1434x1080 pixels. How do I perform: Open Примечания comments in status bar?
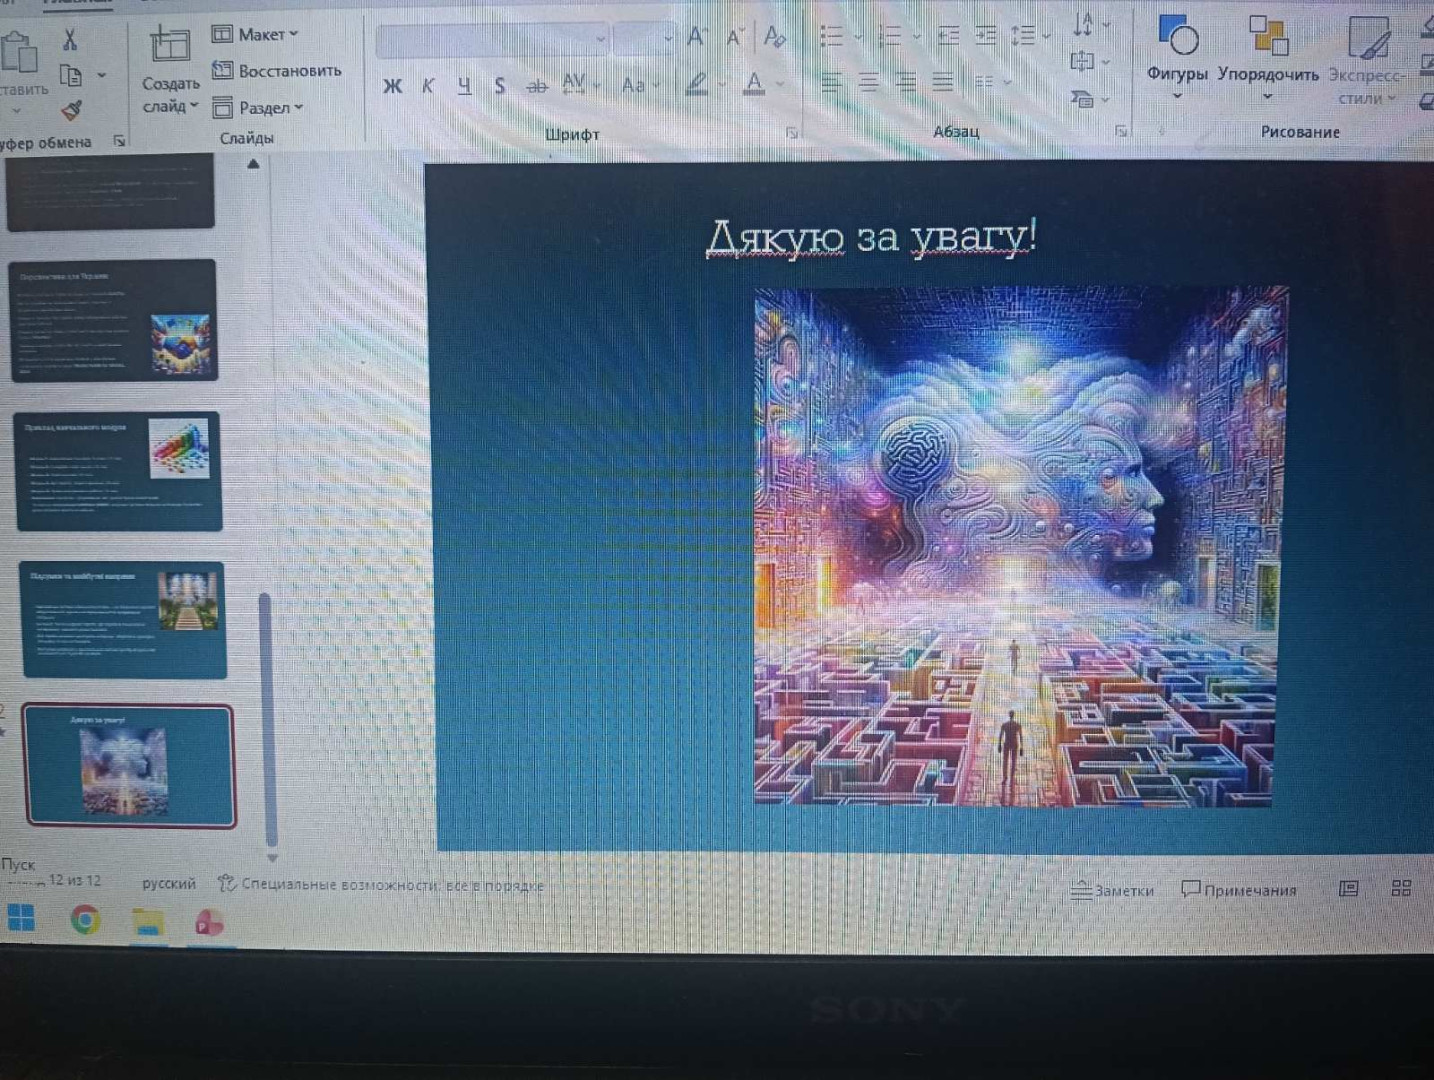tap(1239, 890)
